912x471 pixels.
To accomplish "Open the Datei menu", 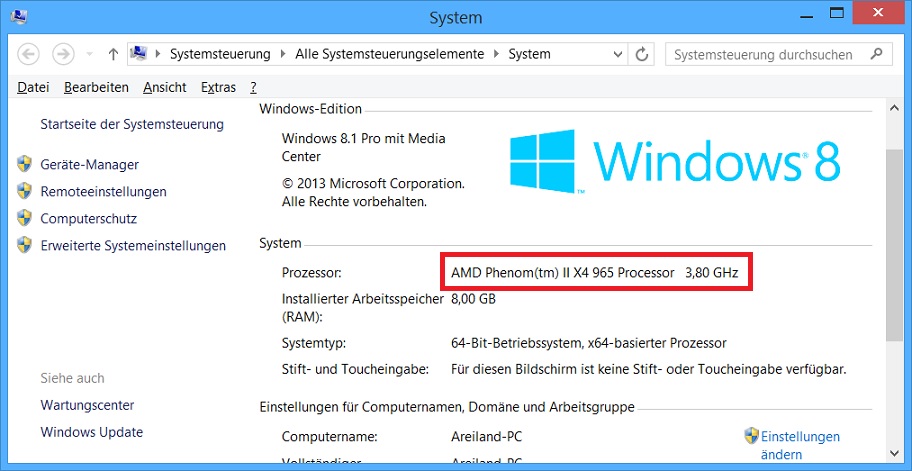I will pos(33,88).
